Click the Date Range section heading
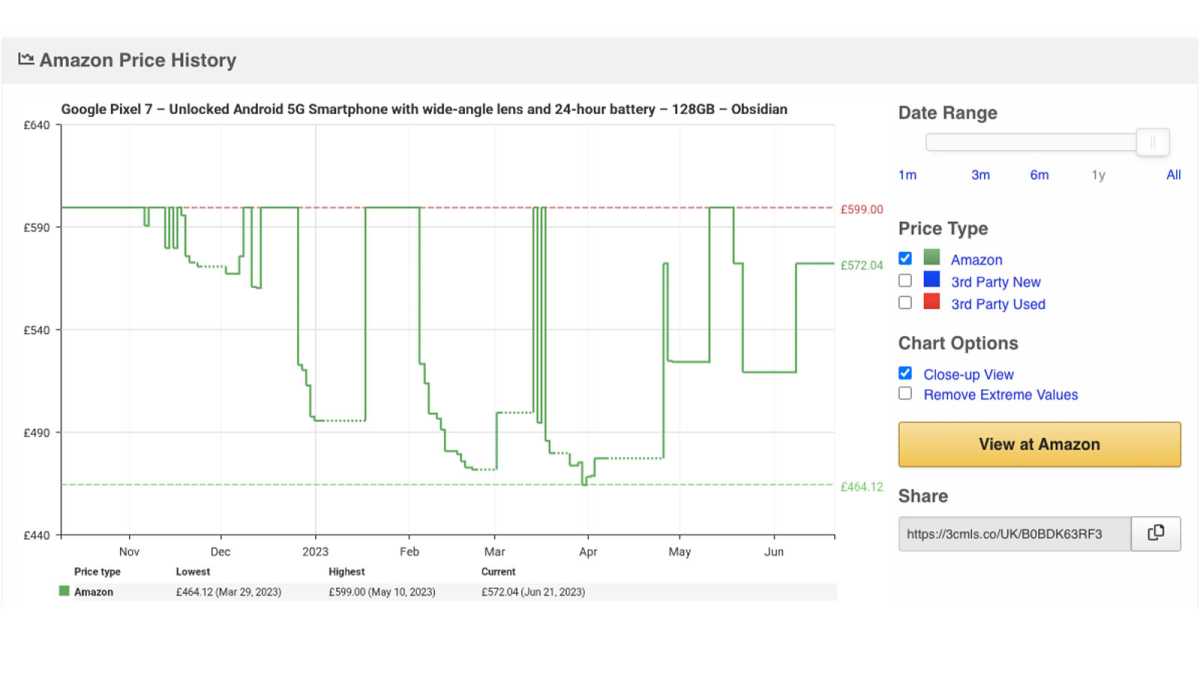This screenshot has height=675, width=1200. pyautogui.click(x=948, y=113)
